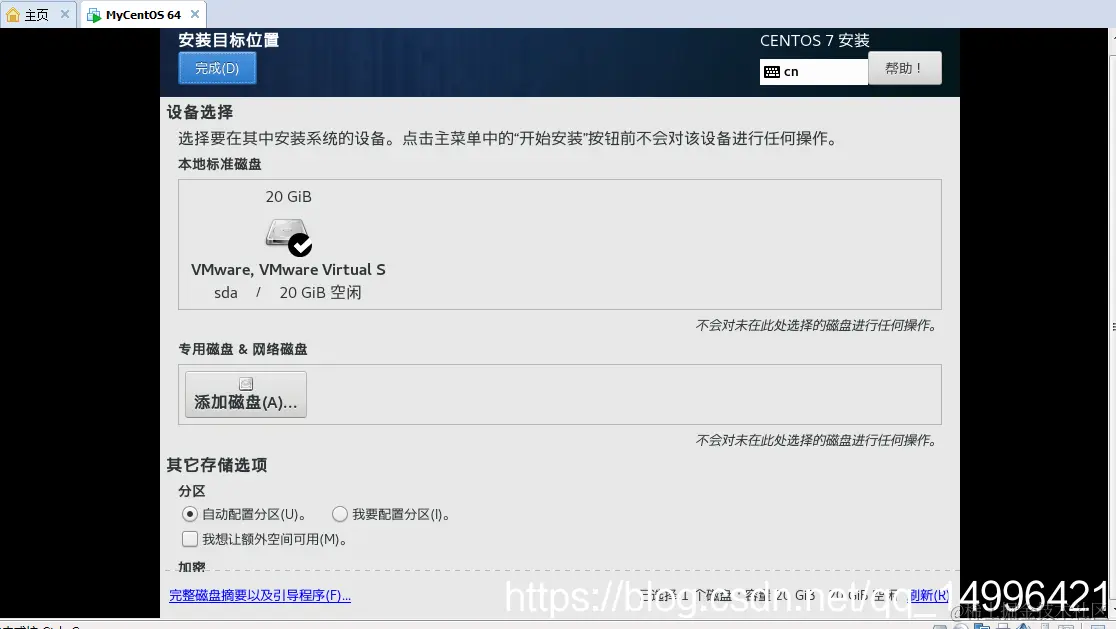
Task: Click the CD/DVD icon in VMware status bar
Action: coord(960,626)
